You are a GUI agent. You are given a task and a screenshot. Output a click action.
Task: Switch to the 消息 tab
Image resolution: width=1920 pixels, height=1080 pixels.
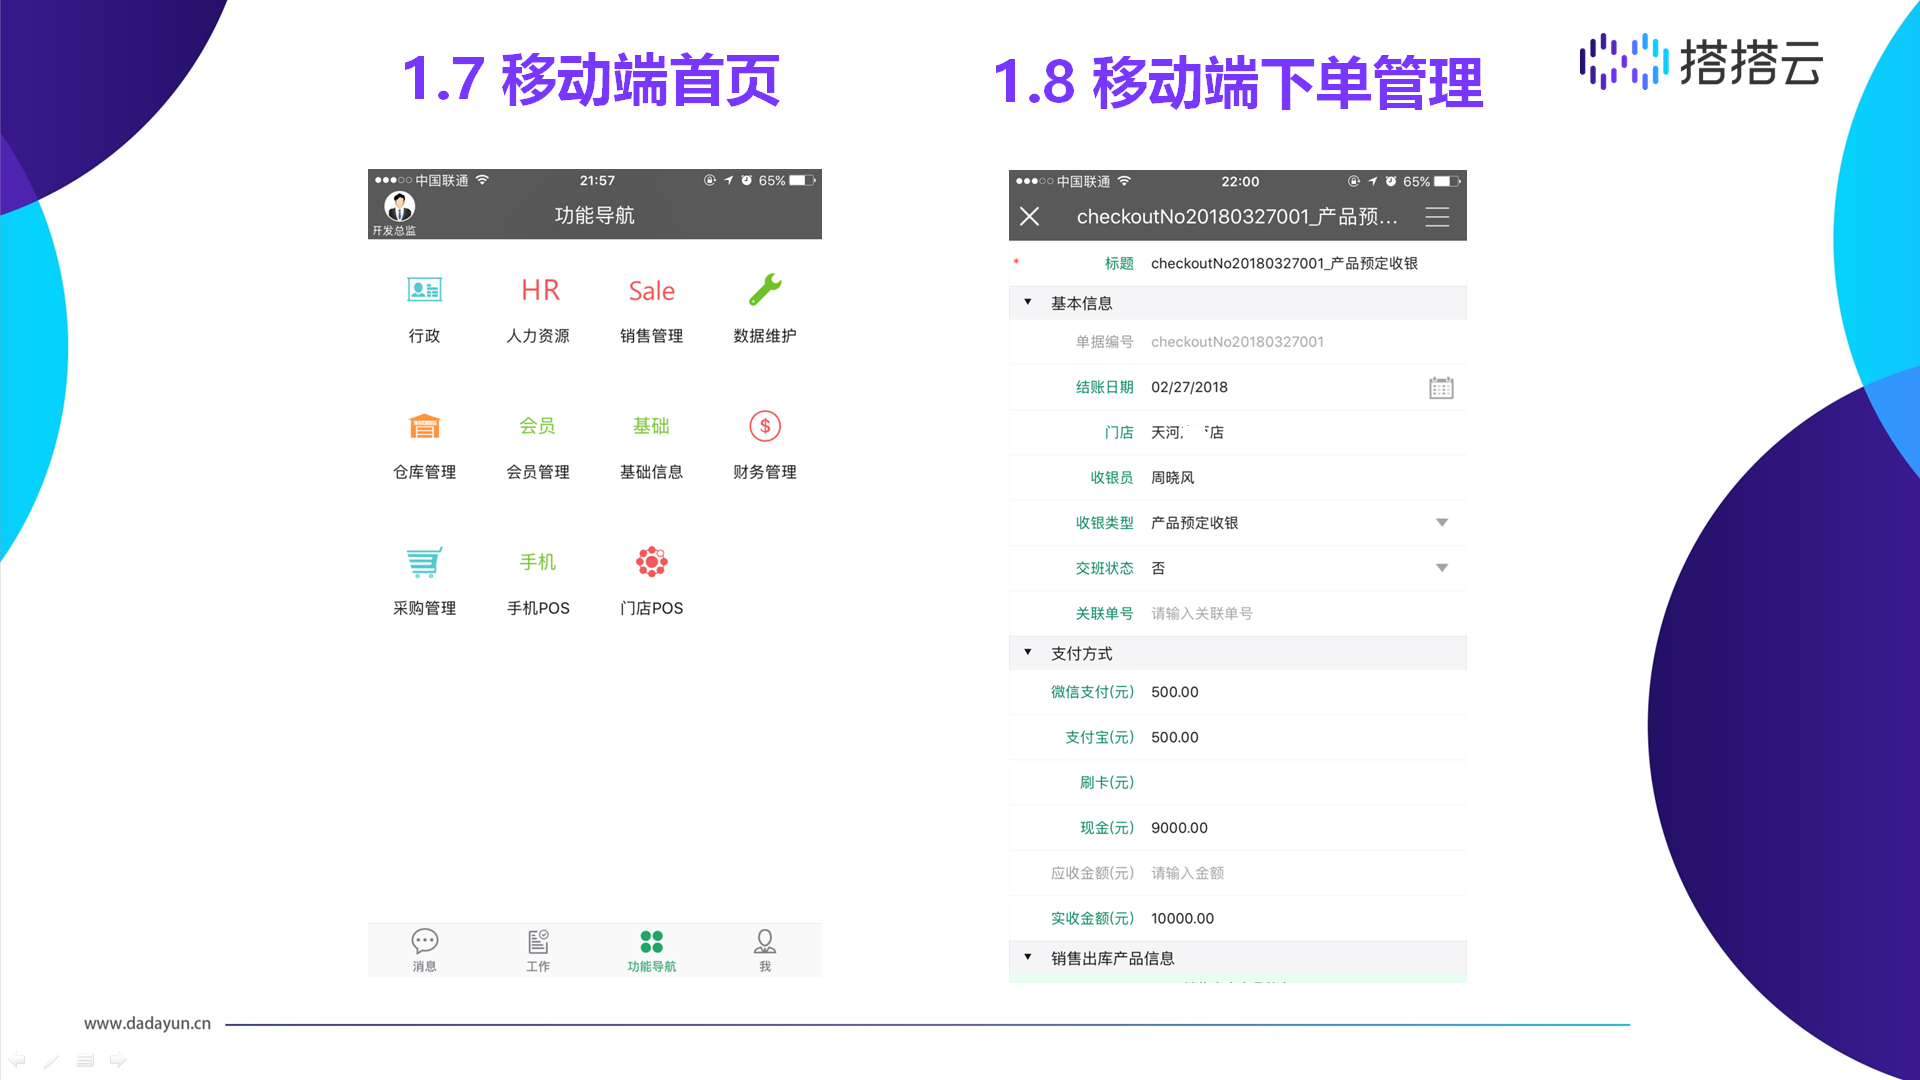pos(424,949)
